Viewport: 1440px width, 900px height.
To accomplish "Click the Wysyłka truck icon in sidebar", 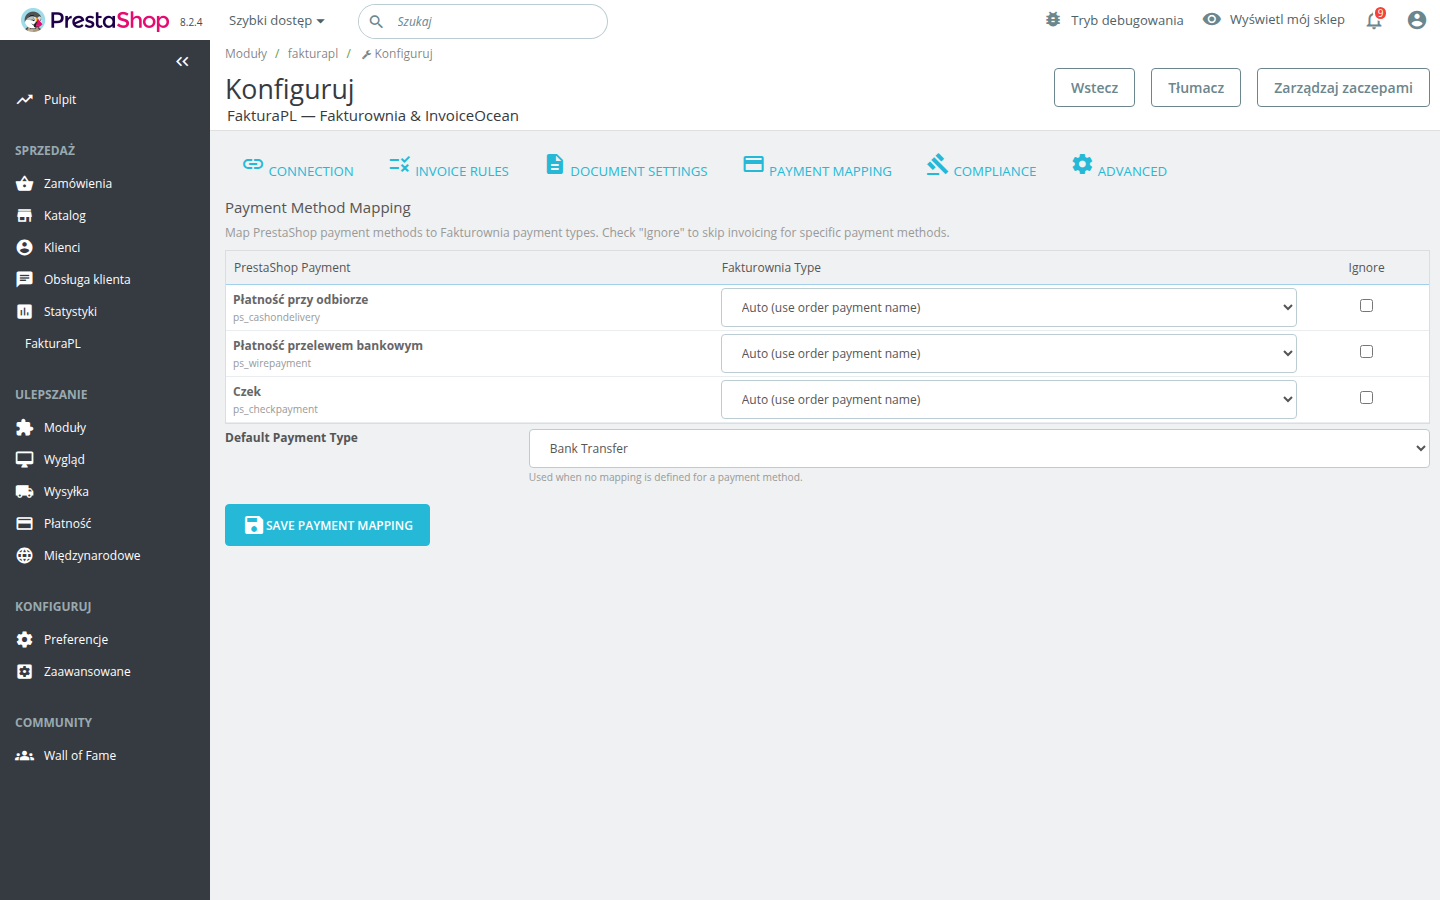I will click(x=25, y=492).
